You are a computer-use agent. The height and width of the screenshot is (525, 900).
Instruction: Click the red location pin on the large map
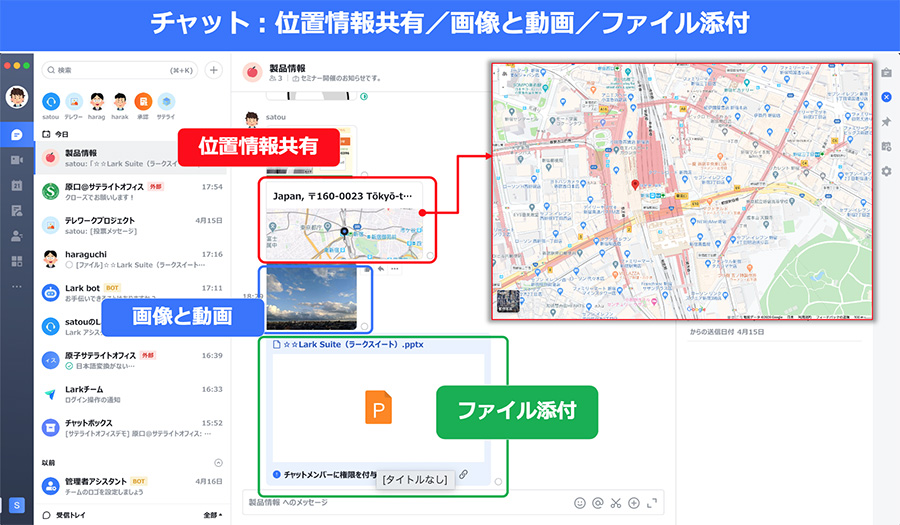(x=635, y=185)
